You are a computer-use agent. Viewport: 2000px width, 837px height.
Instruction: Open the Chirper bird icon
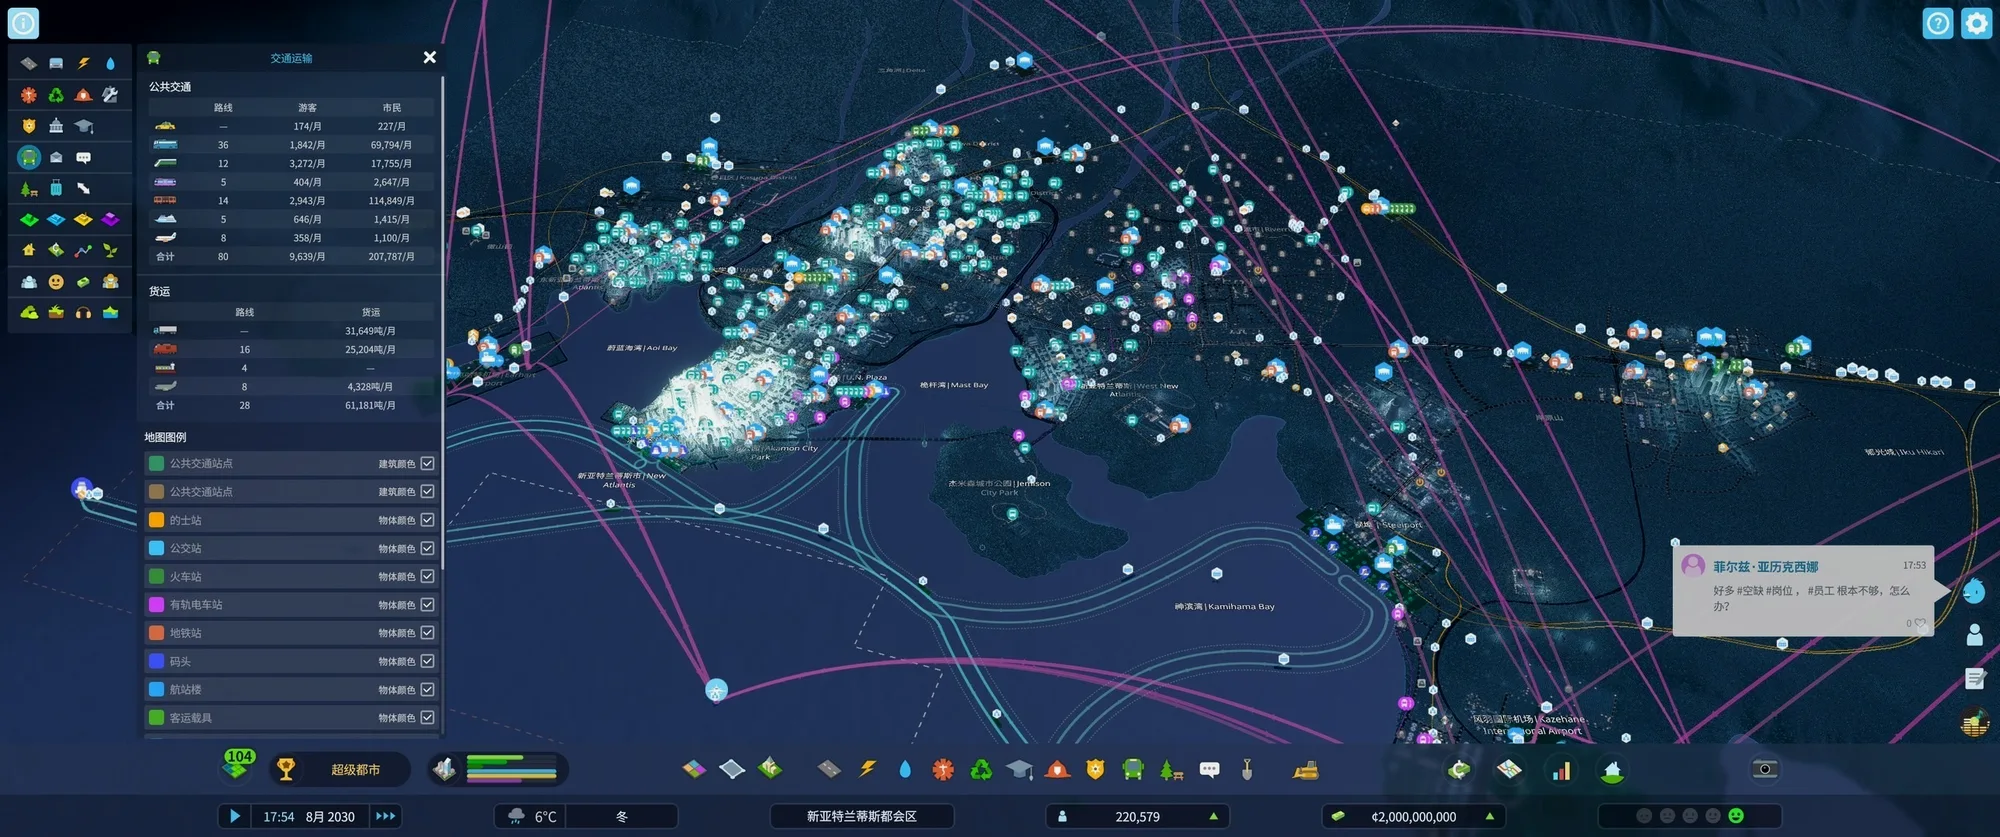click(x=1974, y=592)
